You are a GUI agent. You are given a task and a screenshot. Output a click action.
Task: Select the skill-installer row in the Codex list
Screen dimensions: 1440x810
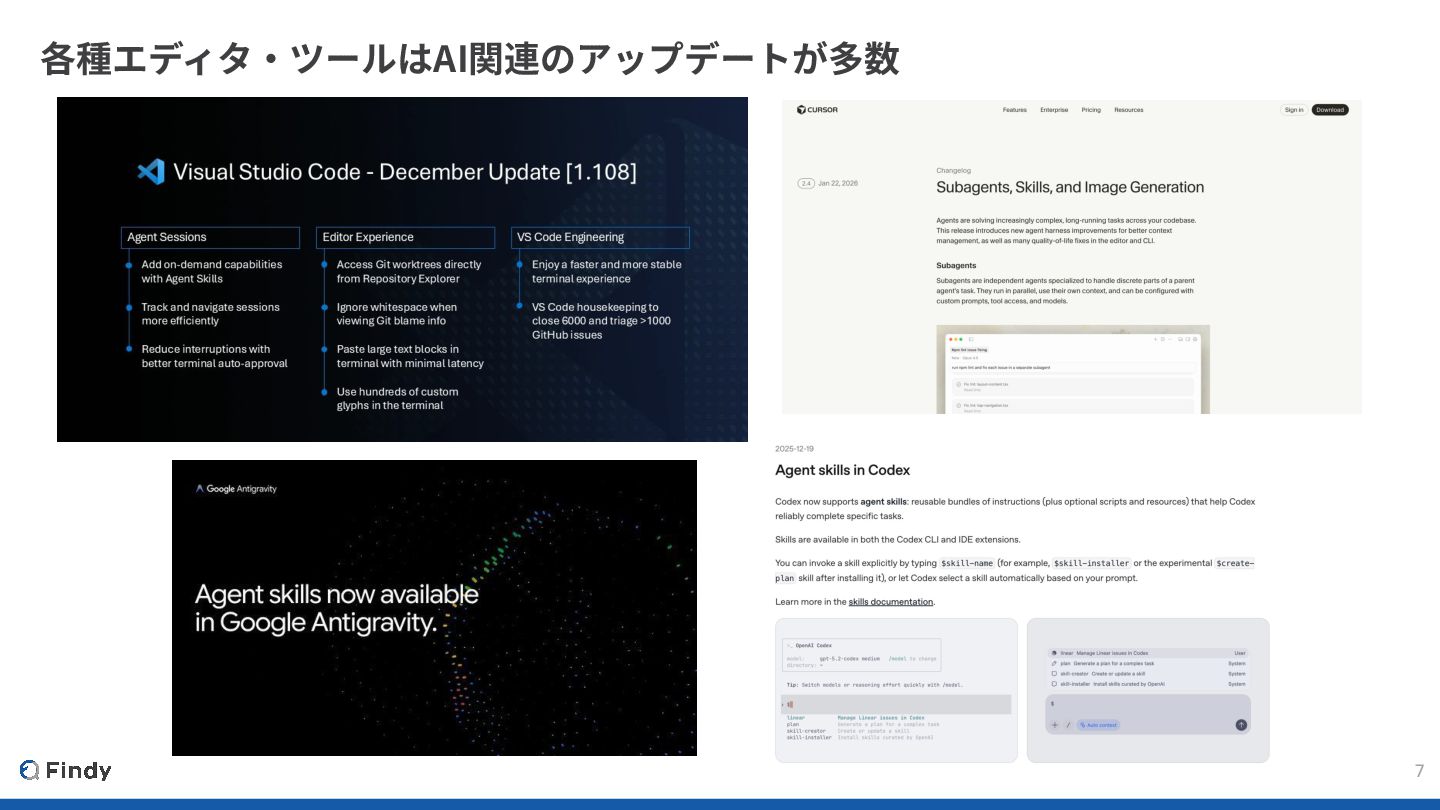click(1148, 684)
